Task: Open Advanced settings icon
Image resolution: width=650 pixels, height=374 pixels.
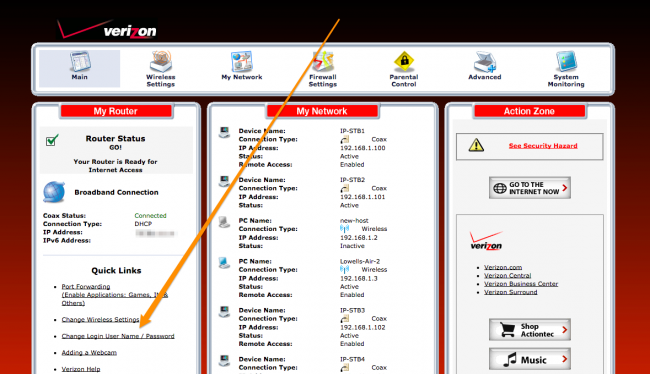Action: [x=485, y=62]
